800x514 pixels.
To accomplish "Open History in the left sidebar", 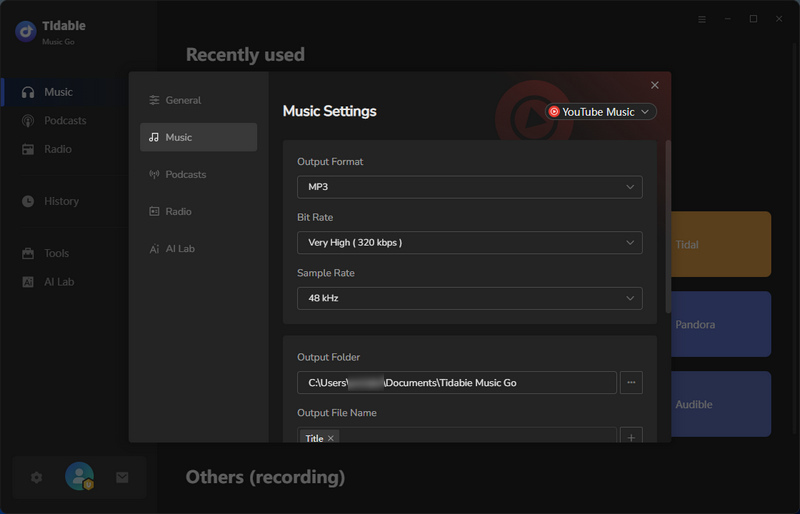I will point(61,201).
